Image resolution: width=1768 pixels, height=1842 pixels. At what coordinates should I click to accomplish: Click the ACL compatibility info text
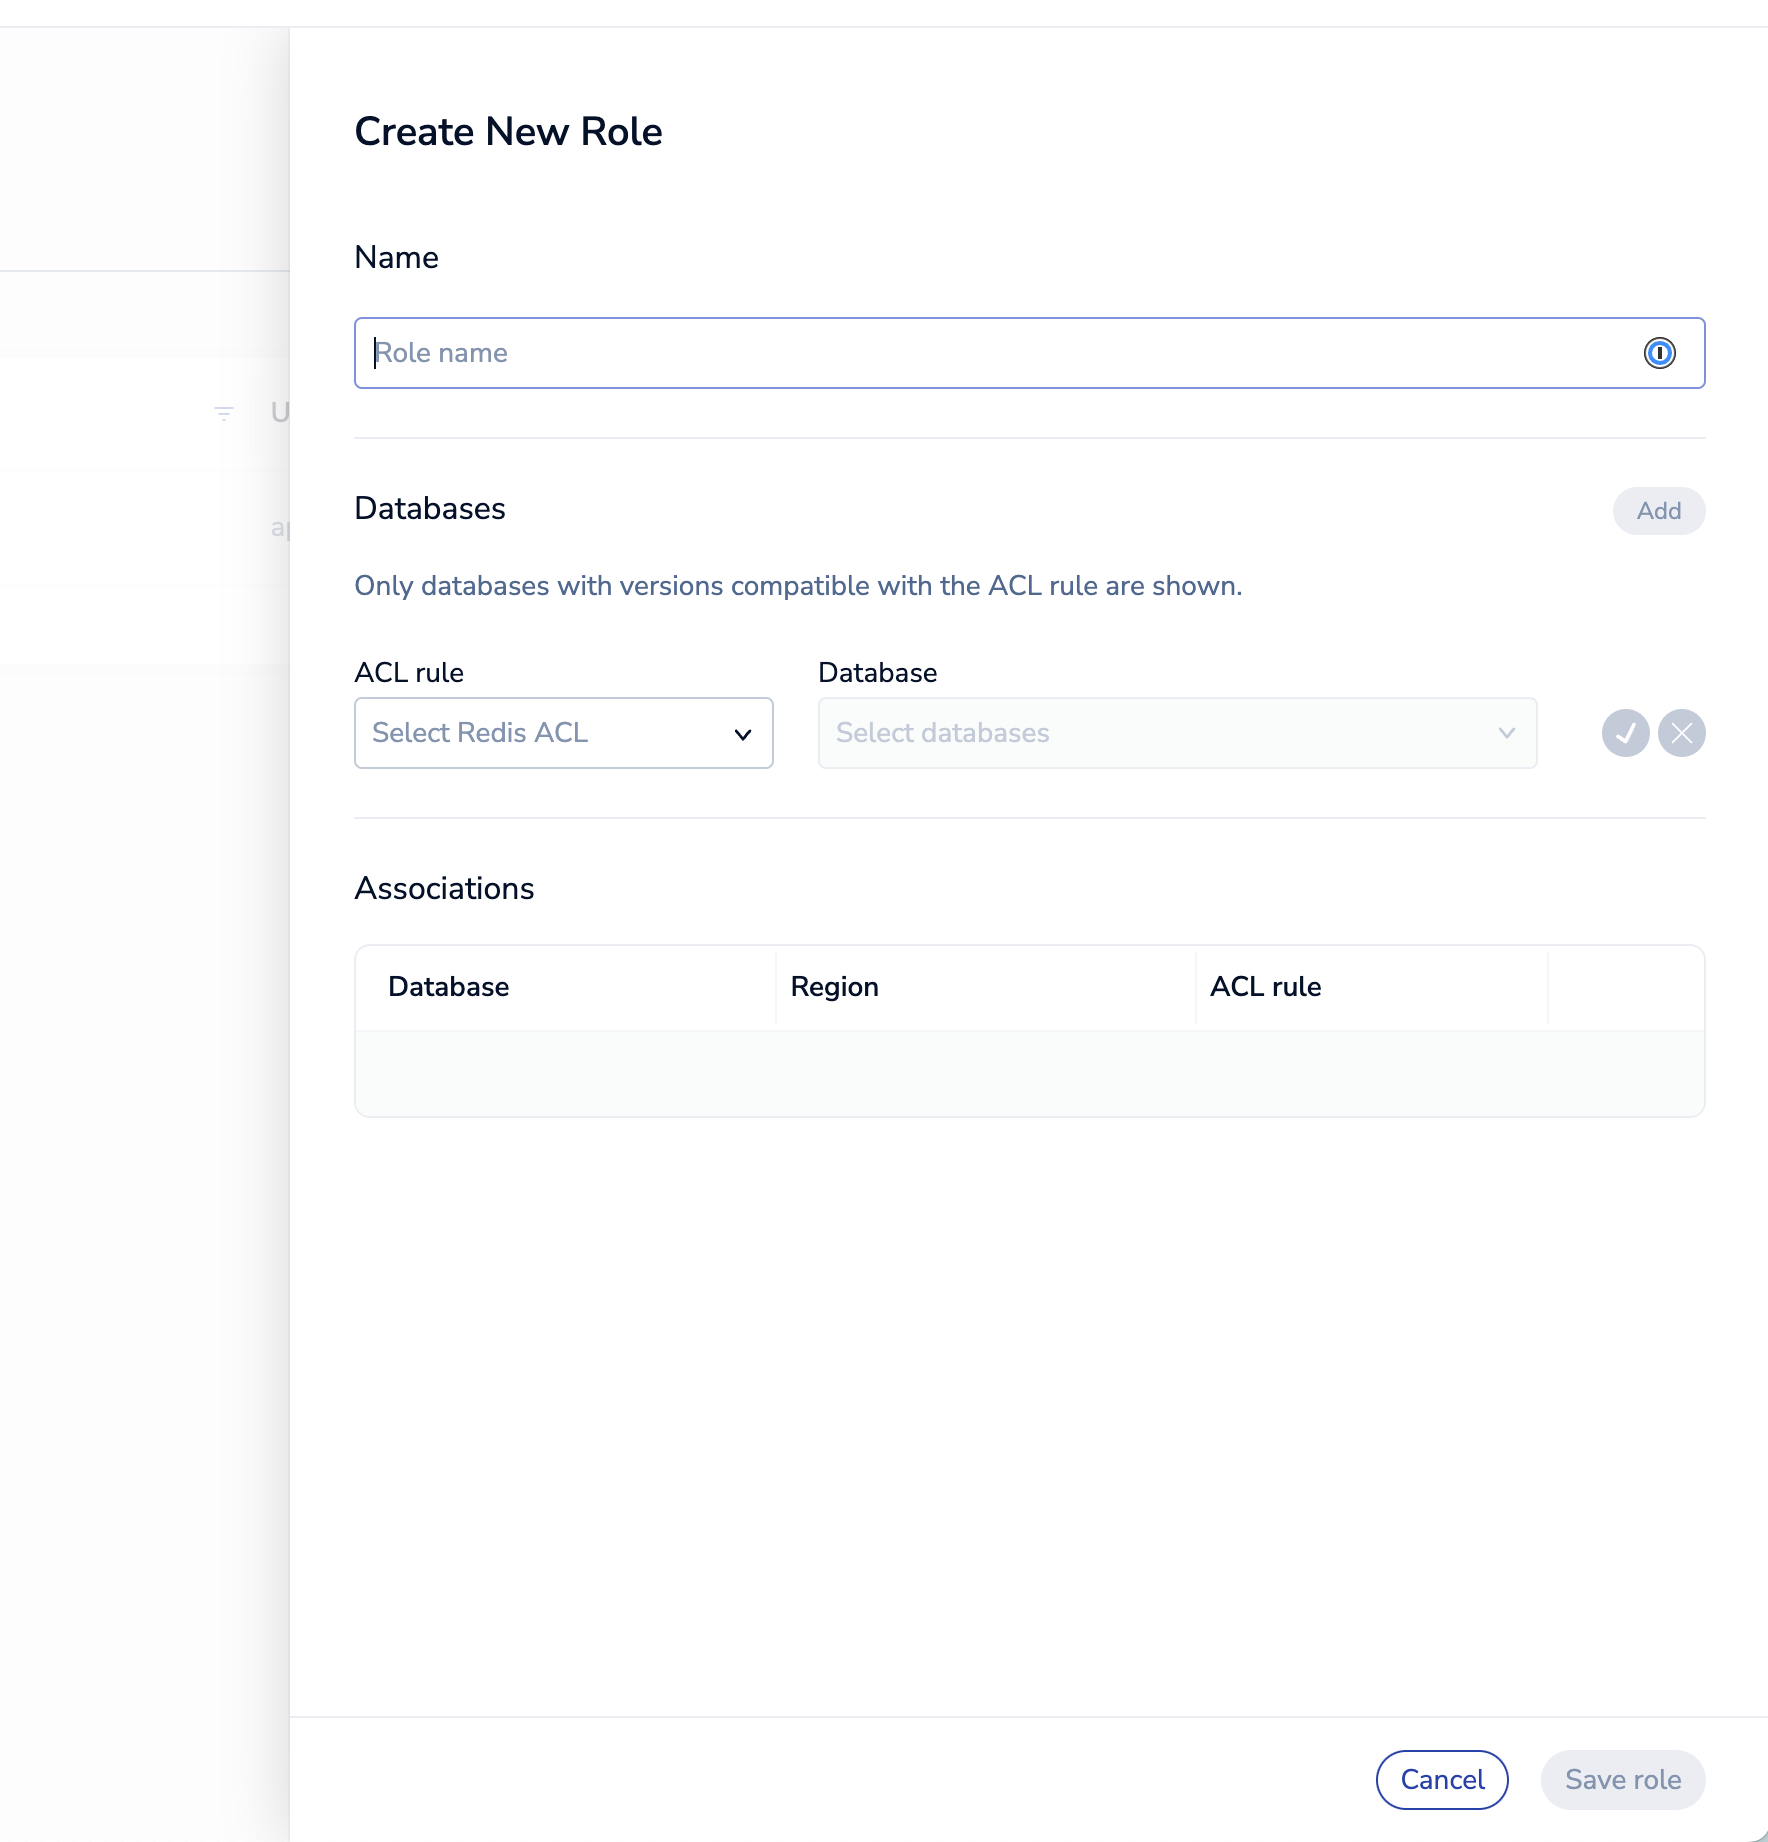(x=798, y=586)
